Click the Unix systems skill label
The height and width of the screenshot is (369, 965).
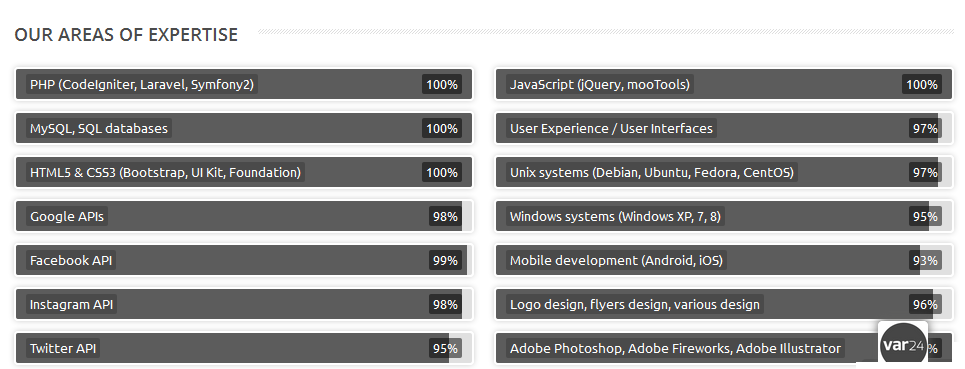652,172
